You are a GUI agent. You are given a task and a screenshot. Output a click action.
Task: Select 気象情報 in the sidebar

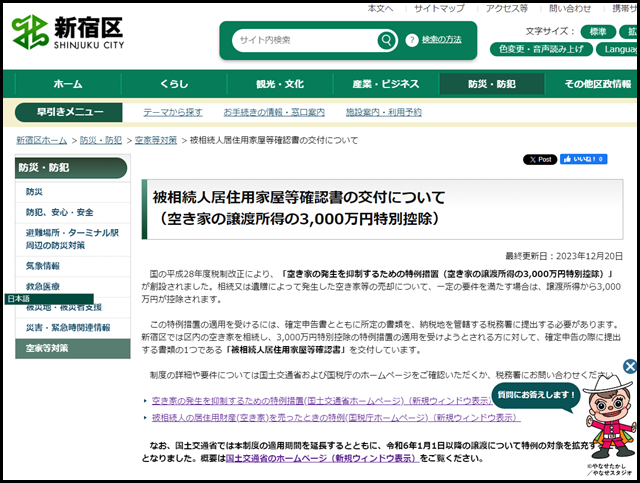73,266
